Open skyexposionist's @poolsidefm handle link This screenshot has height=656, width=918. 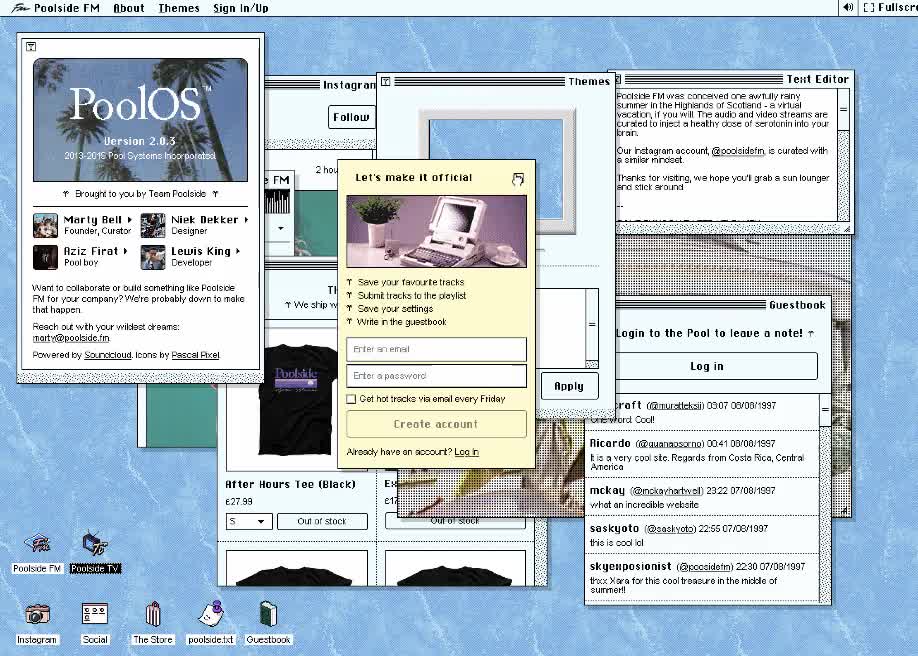click(704, 567)
